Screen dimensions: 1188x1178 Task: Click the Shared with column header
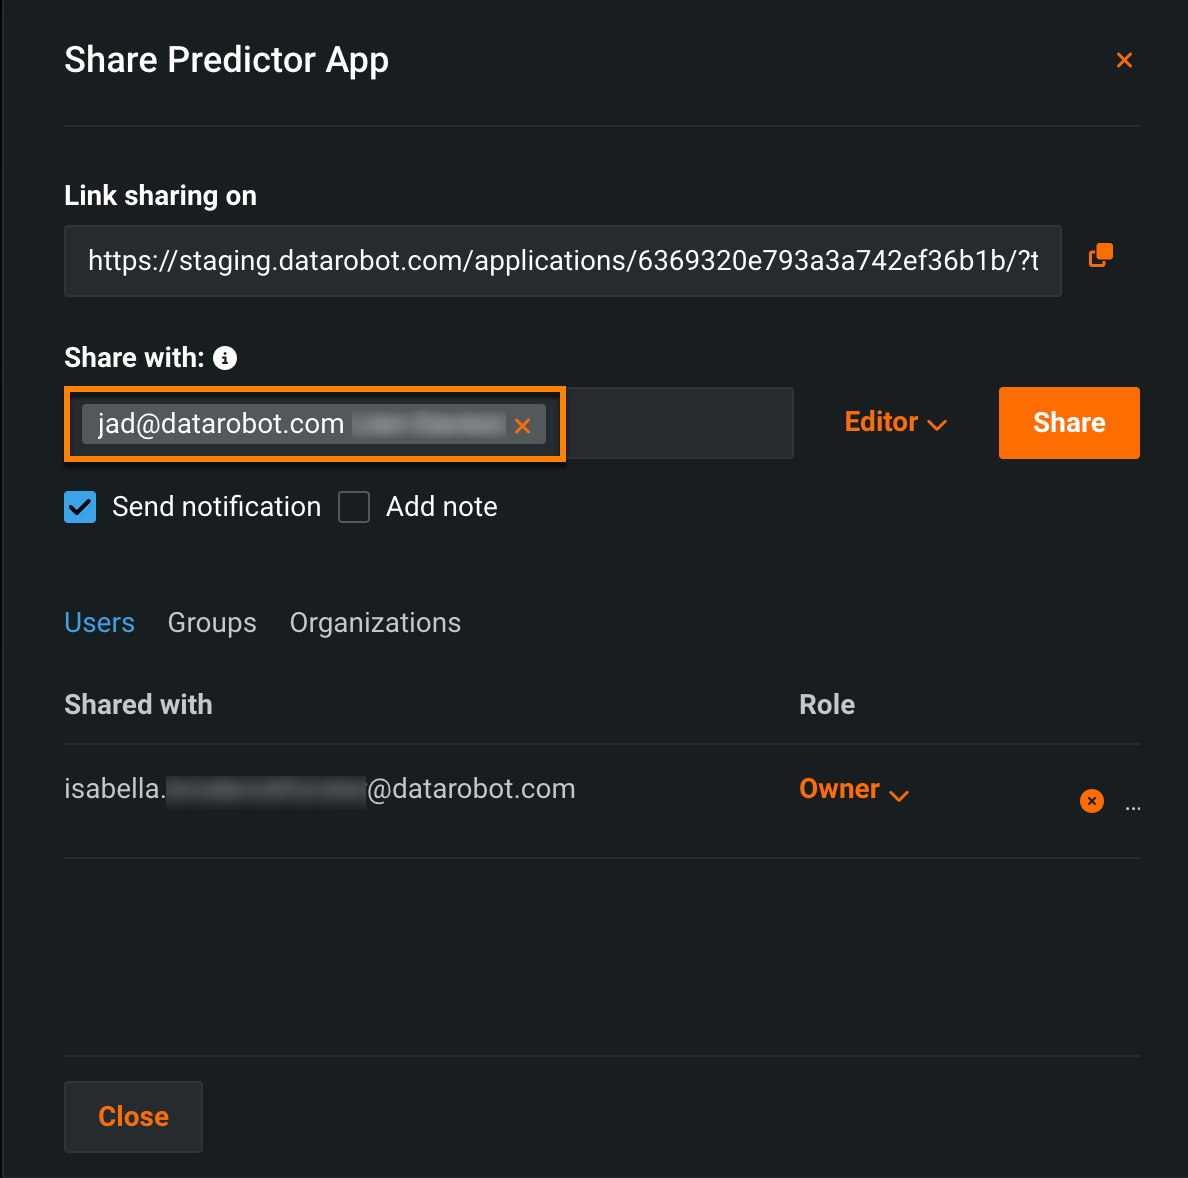tap(138, 705)
